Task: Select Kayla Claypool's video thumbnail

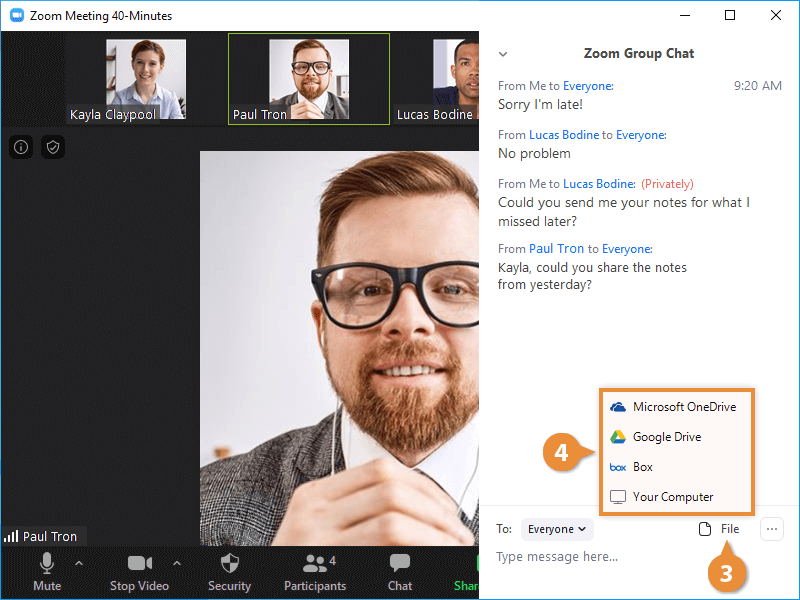Action: tap(146, 79)
